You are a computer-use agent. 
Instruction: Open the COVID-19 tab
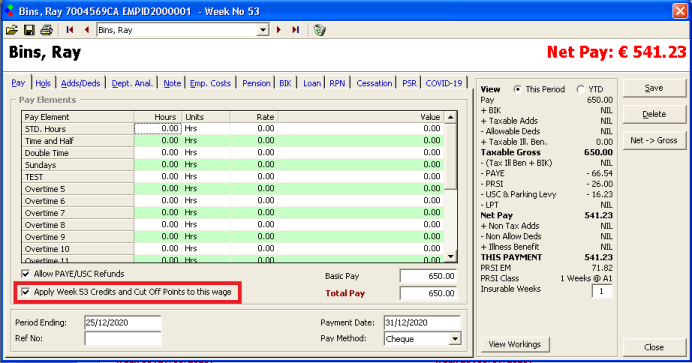point(444,83)
